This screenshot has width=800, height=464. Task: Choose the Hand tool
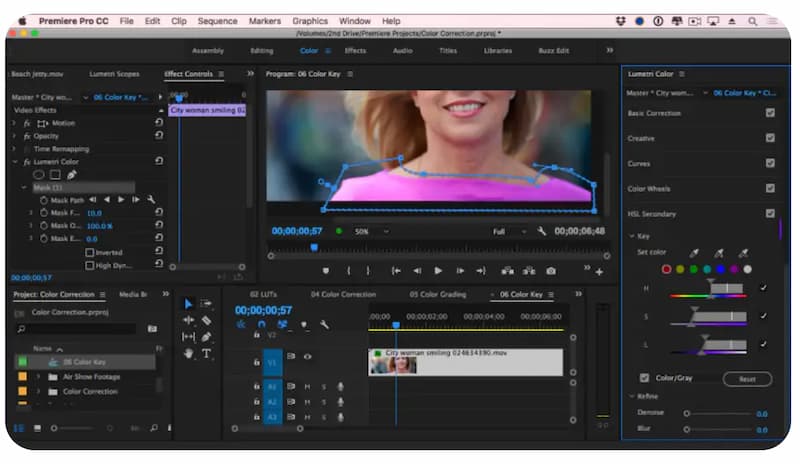click(x=189, y=353)
